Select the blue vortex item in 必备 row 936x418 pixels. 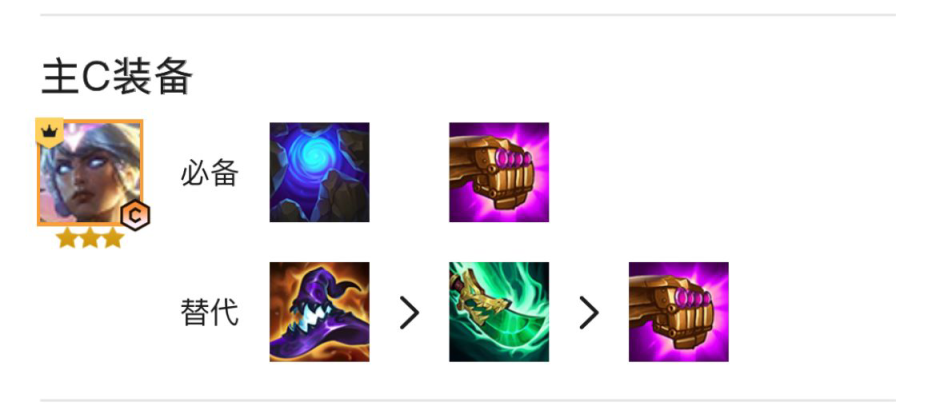point(319,172)
